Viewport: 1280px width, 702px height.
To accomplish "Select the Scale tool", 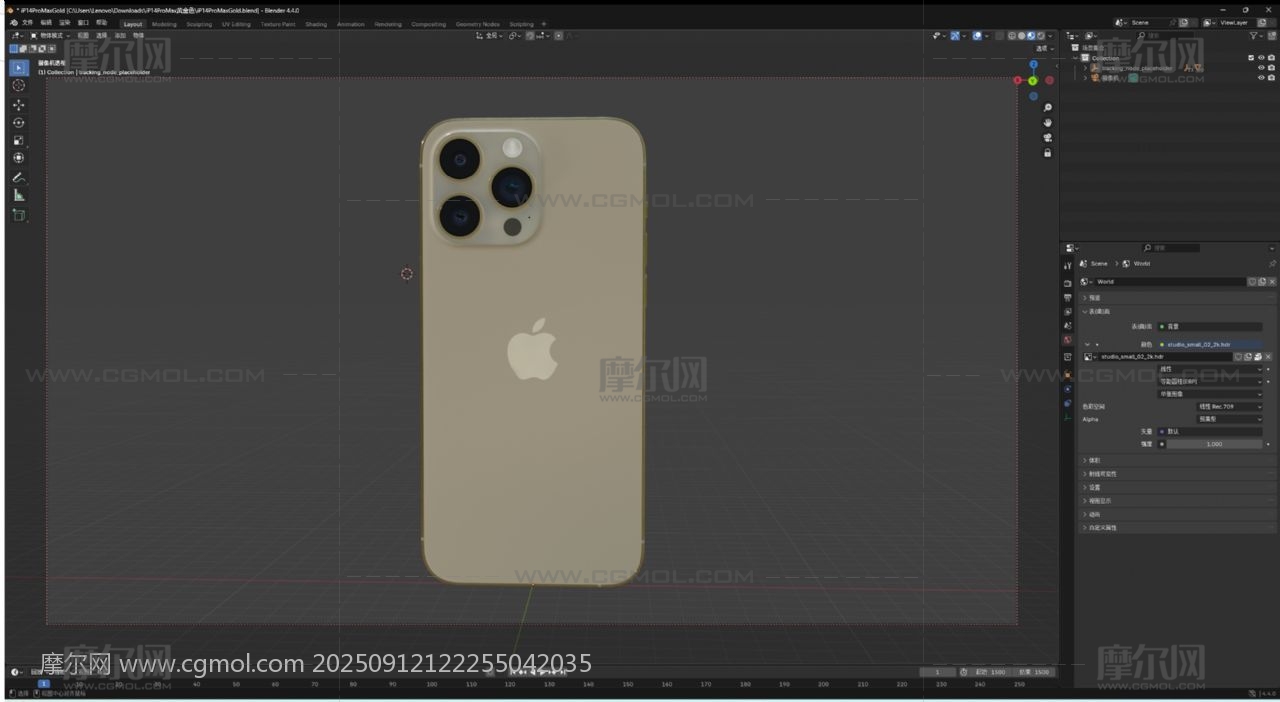I will [18, 140].
